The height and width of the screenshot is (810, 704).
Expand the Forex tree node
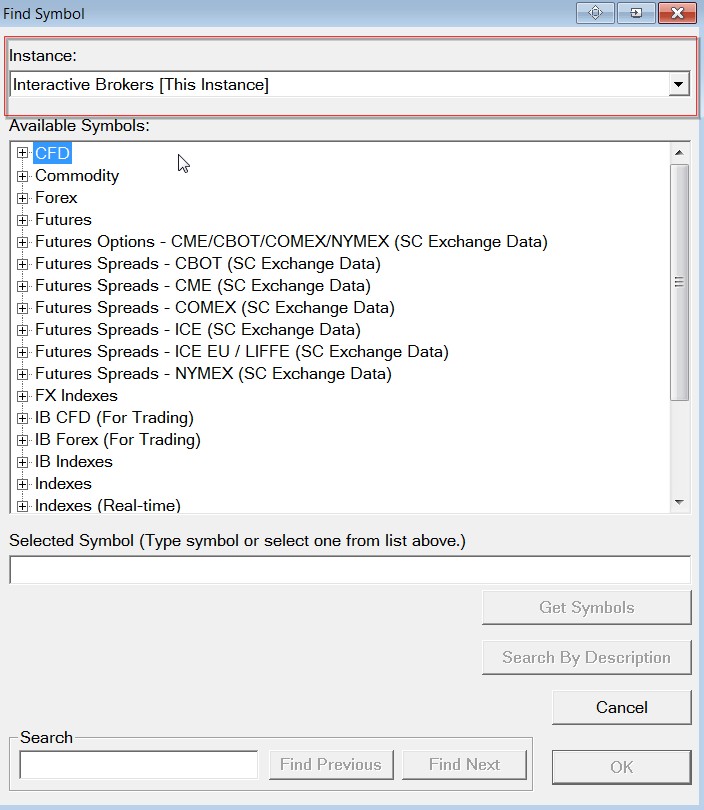click(x=22, y=198)
